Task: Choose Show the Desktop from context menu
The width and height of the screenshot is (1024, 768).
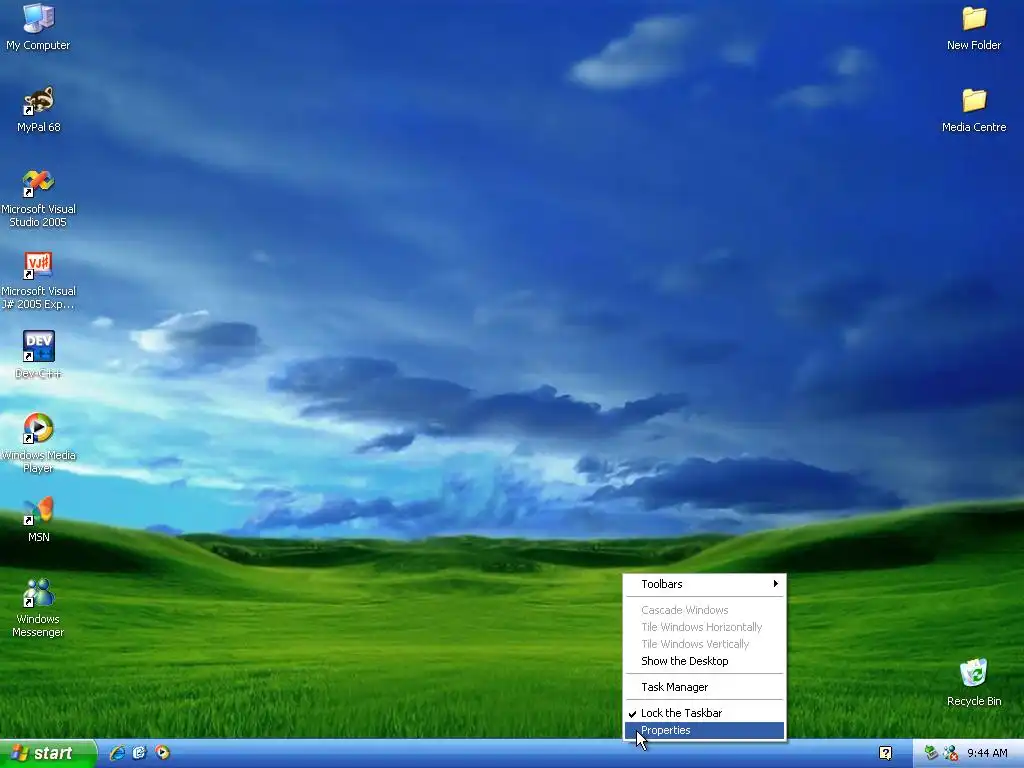Action: (x=705, y=661)
